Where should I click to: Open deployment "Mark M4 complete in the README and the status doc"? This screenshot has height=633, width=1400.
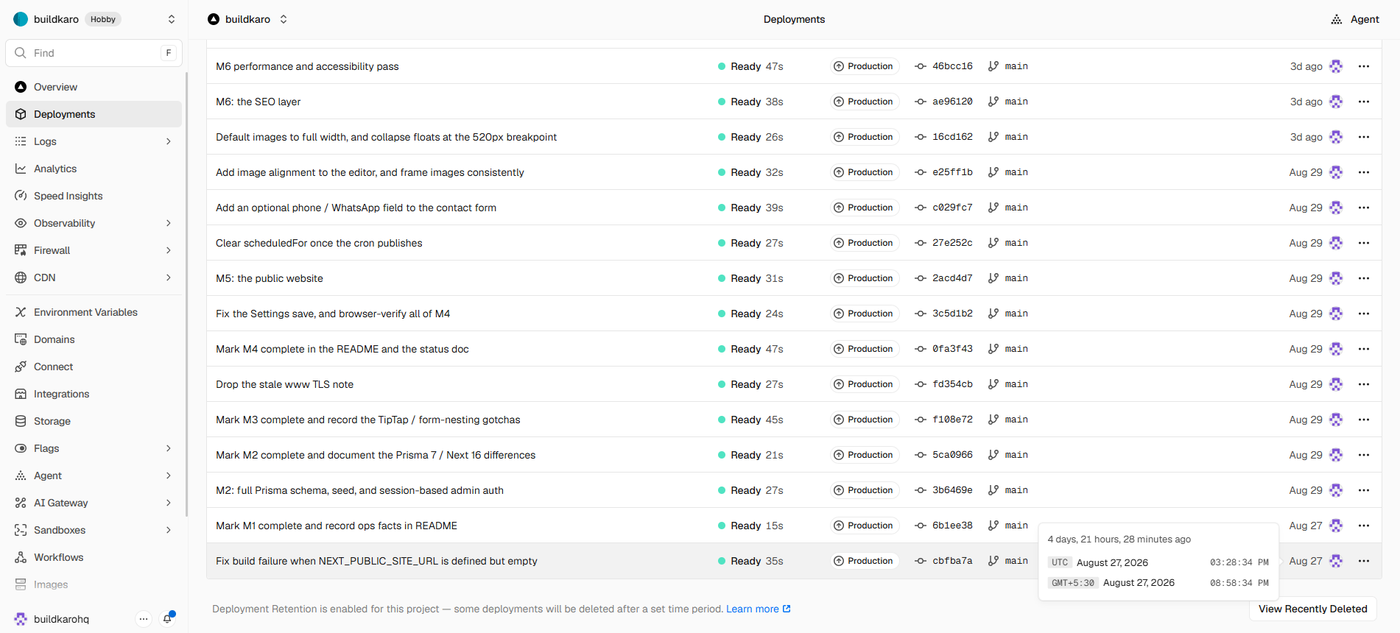[x=342, y=349]
